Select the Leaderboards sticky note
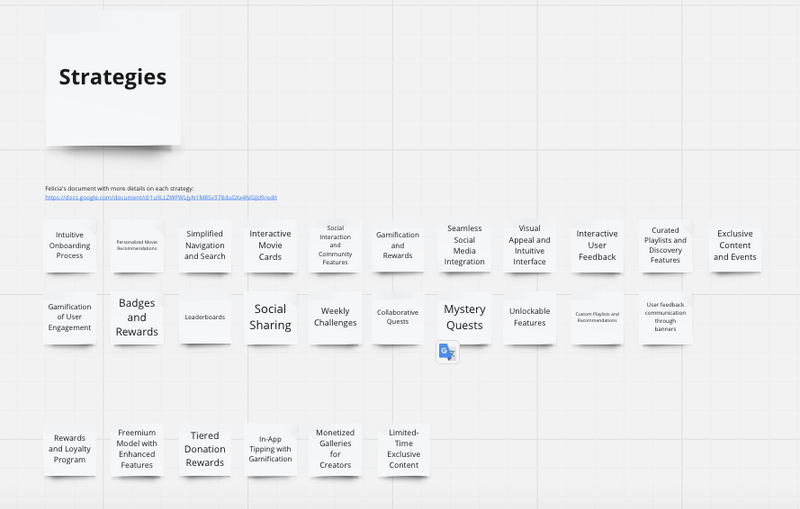Viewport: 800px width, 509px height. point(205,318)
